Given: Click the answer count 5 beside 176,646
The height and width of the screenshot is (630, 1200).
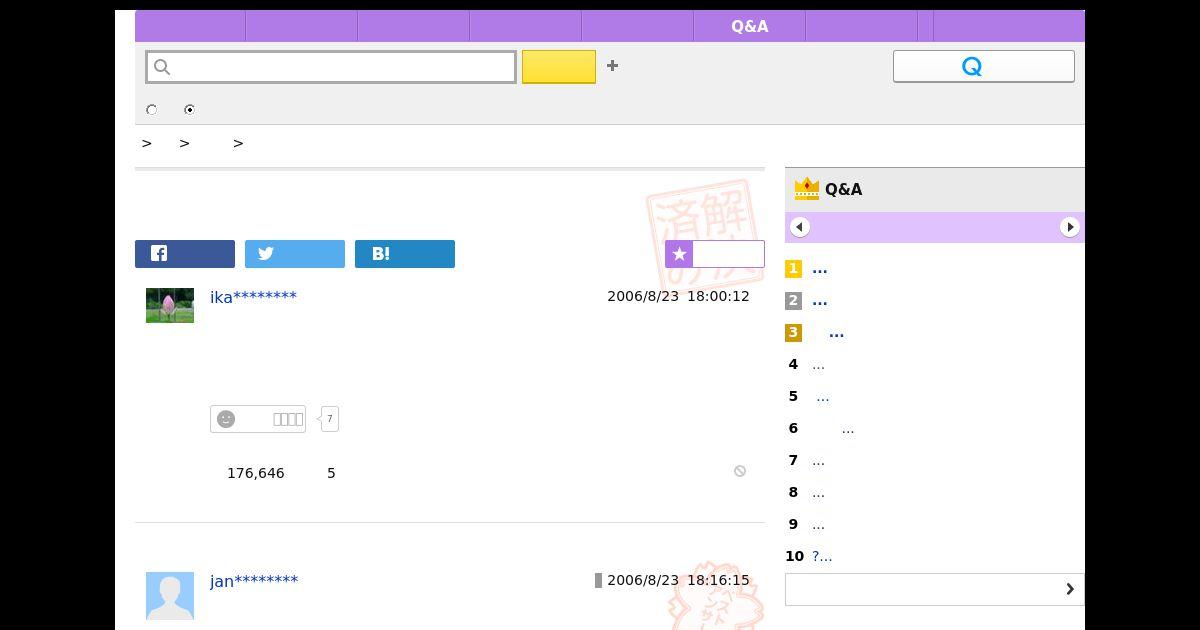Looking at the screenshot, I should point(331,473).
